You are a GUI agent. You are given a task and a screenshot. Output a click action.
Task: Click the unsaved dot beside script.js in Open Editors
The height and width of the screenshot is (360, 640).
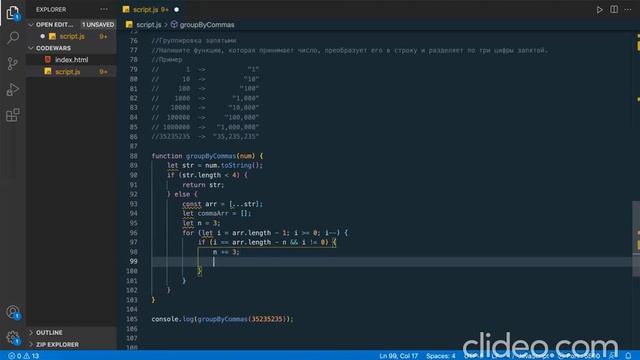pyautogui.click(x=42, y=36)
